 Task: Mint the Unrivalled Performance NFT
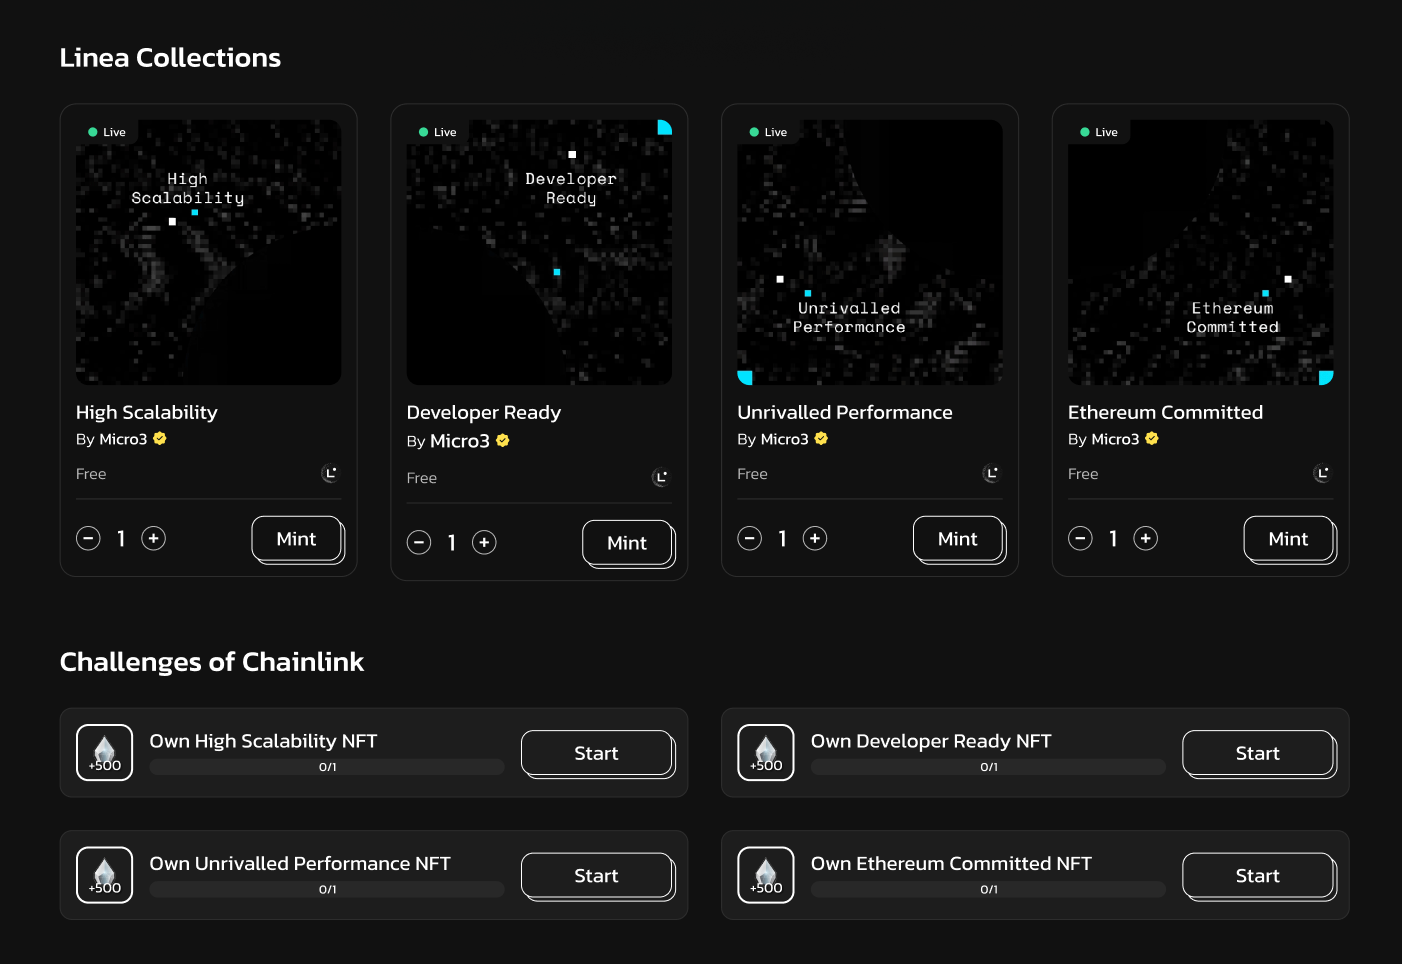coord(958,539)
